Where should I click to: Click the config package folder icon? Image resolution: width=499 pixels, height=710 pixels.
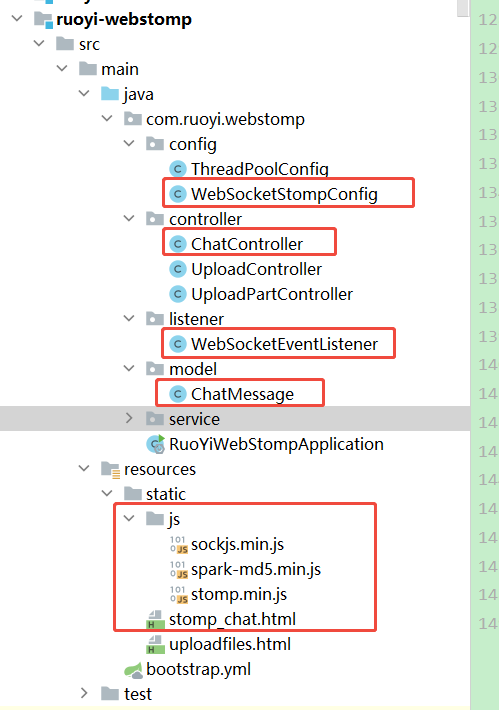point(155,144)
